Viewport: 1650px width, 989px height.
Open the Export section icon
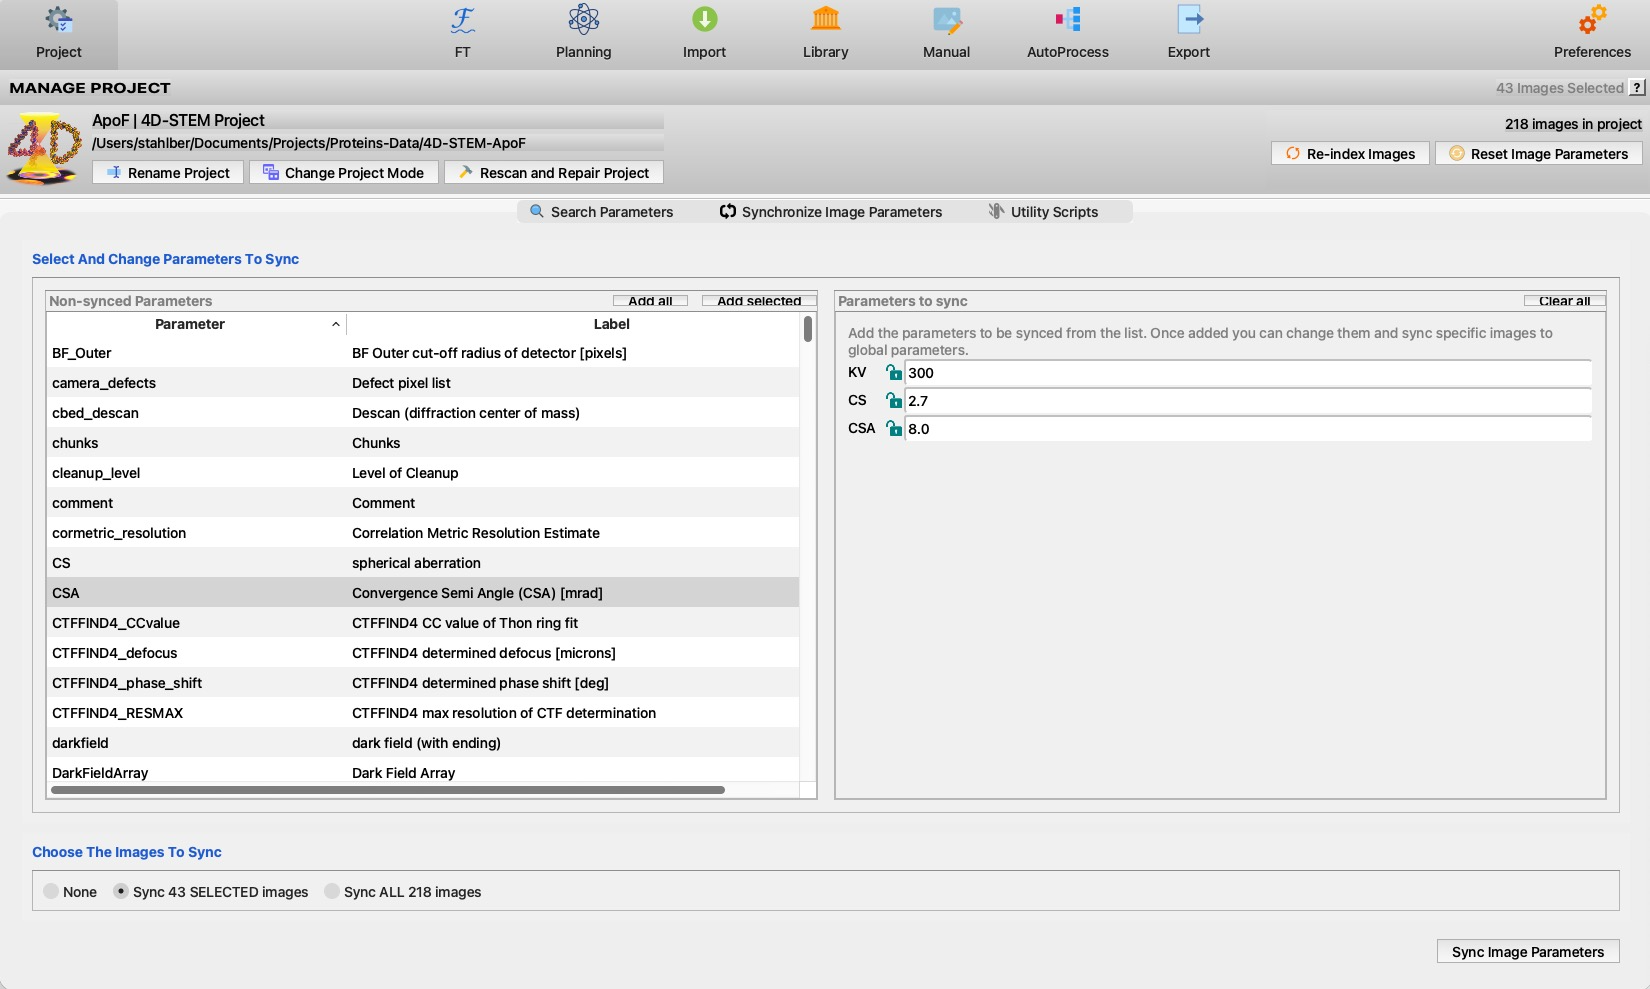tap(1189, 20)
